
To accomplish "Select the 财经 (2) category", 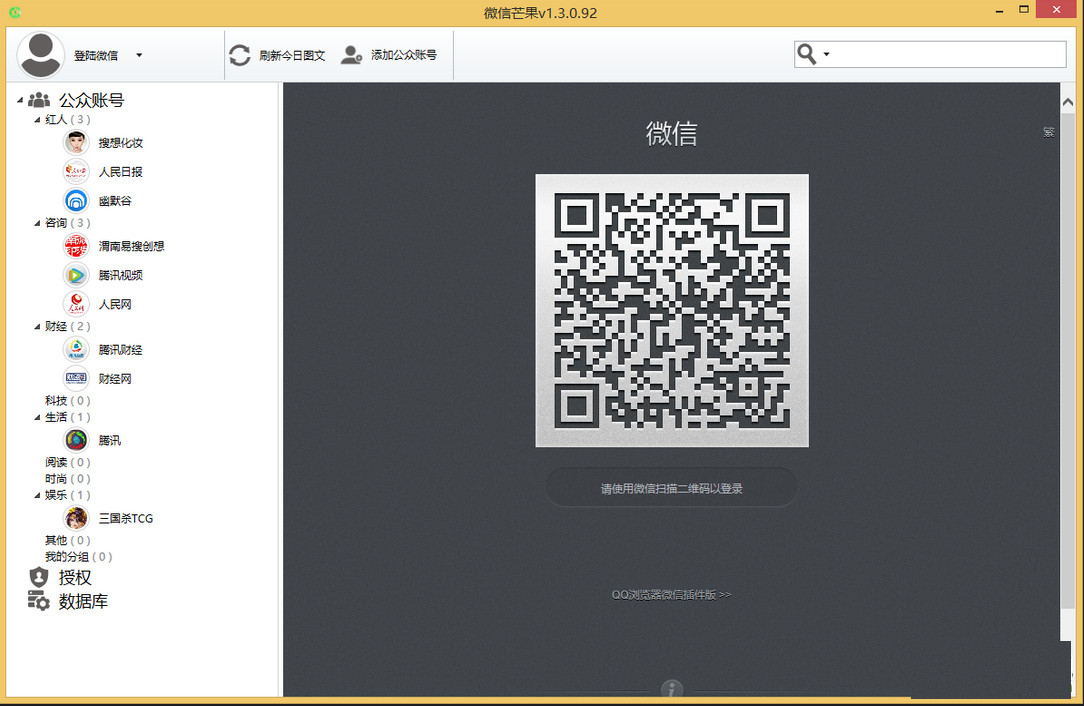I will [68, 326].
